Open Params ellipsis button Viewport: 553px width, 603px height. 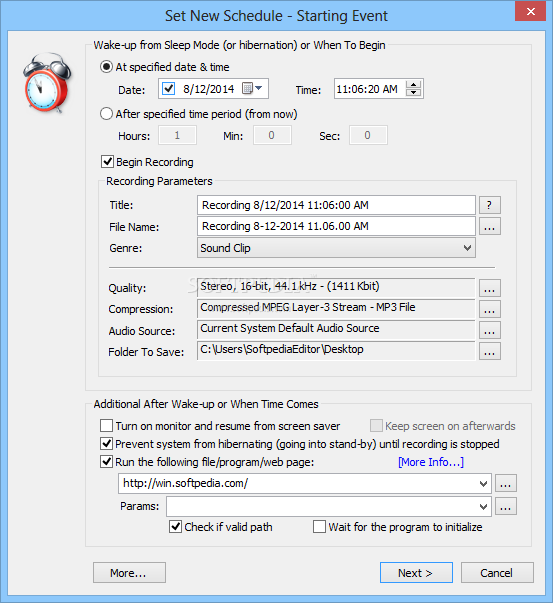(505, 506)
